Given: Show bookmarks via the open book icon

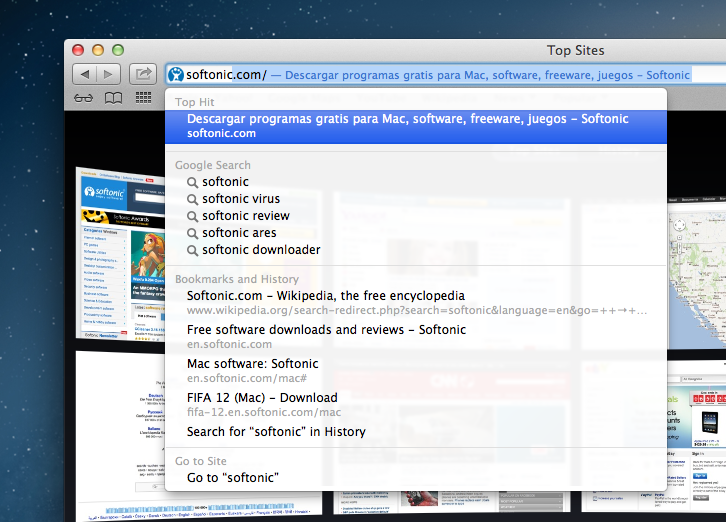Looking at the screenshot, I should 114,98.
